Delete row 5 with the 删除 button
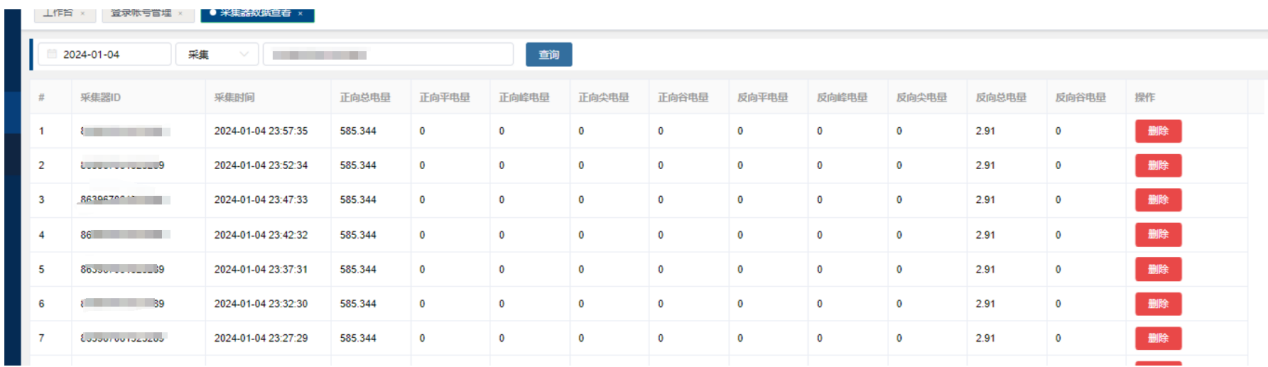 pos(1158,269)
